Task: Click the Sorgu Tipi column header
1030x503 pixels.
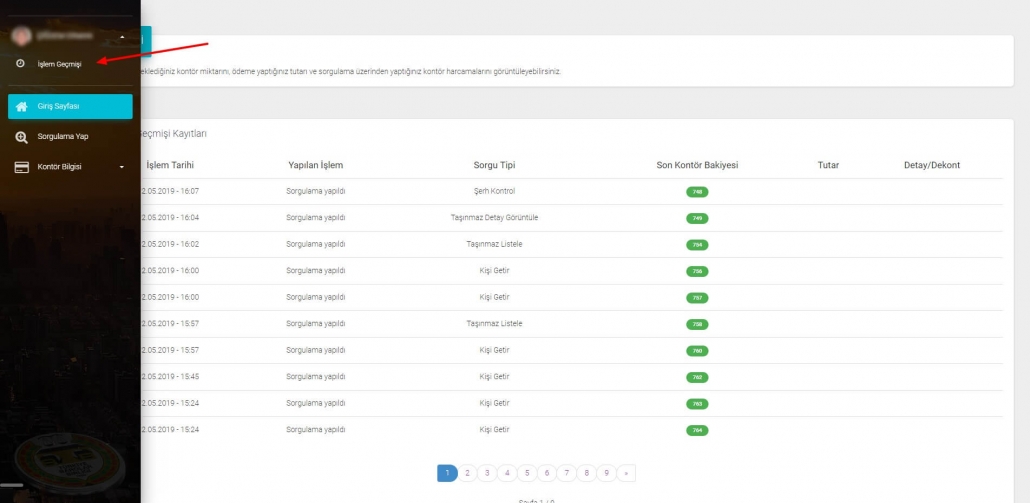Action: point(494,165)
